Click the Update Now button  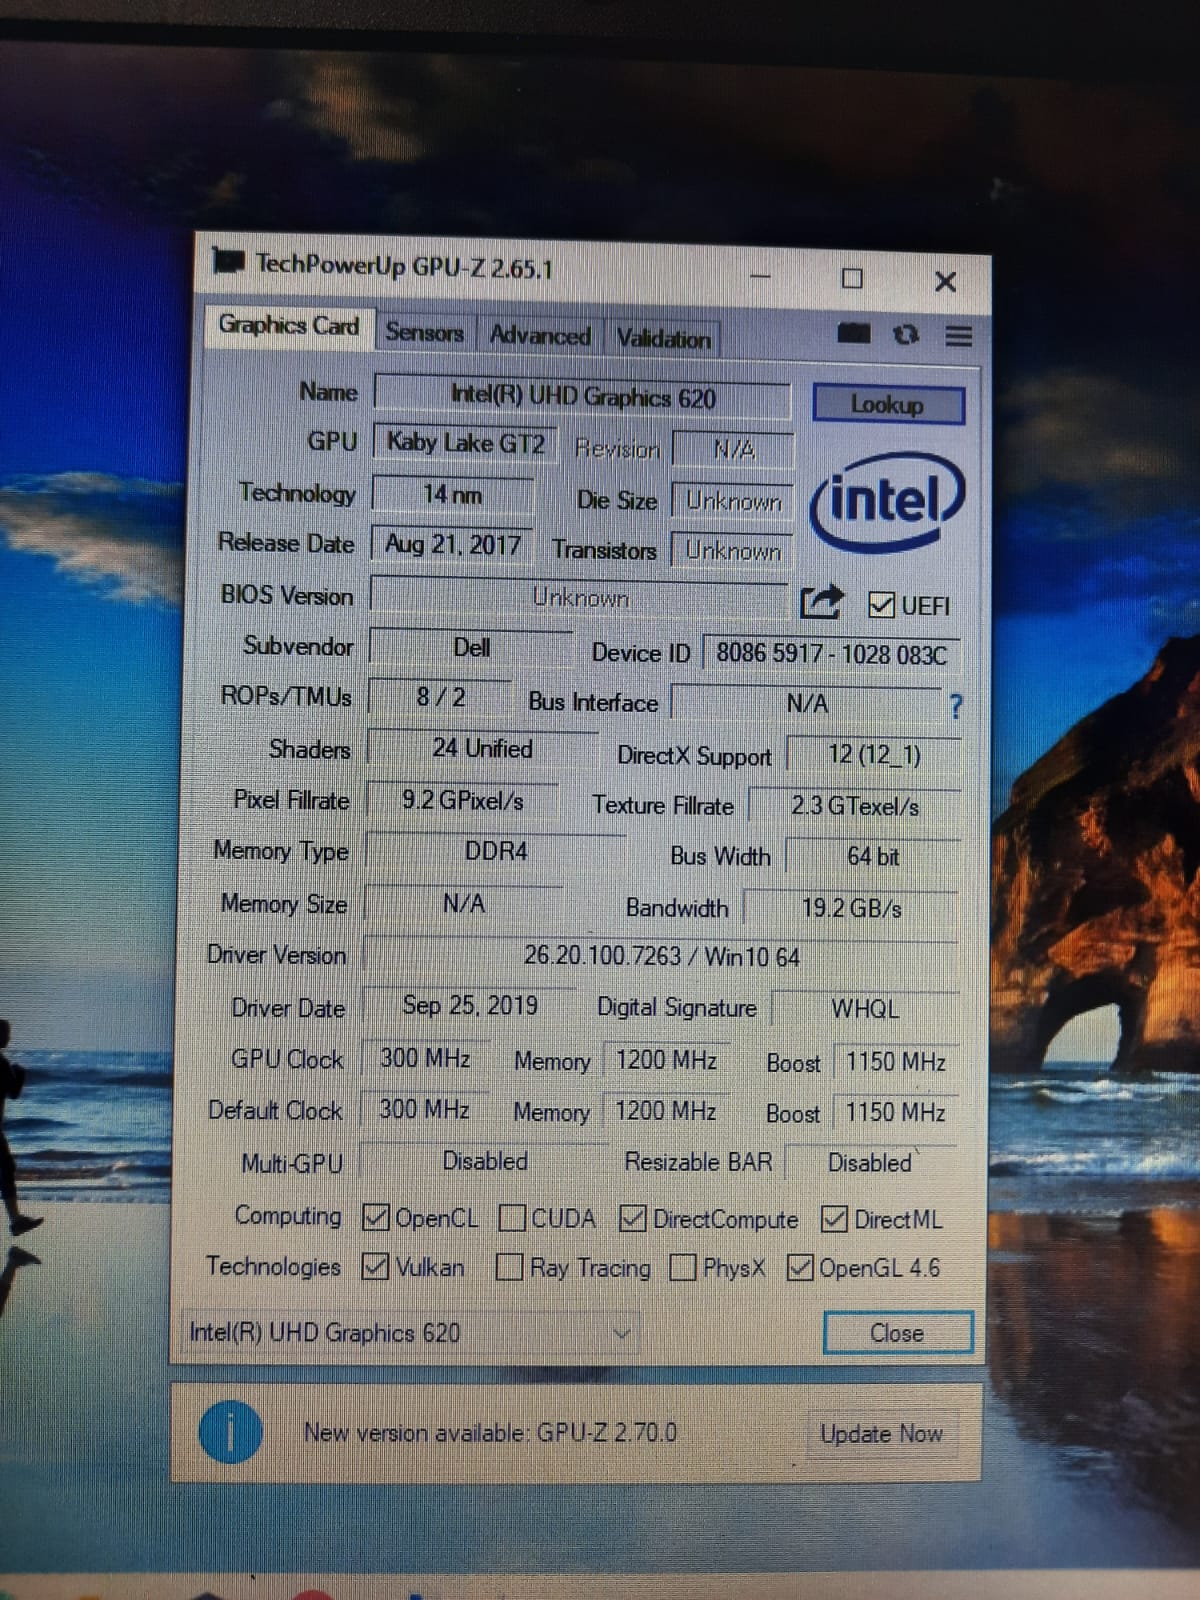tap(881, 1434)
